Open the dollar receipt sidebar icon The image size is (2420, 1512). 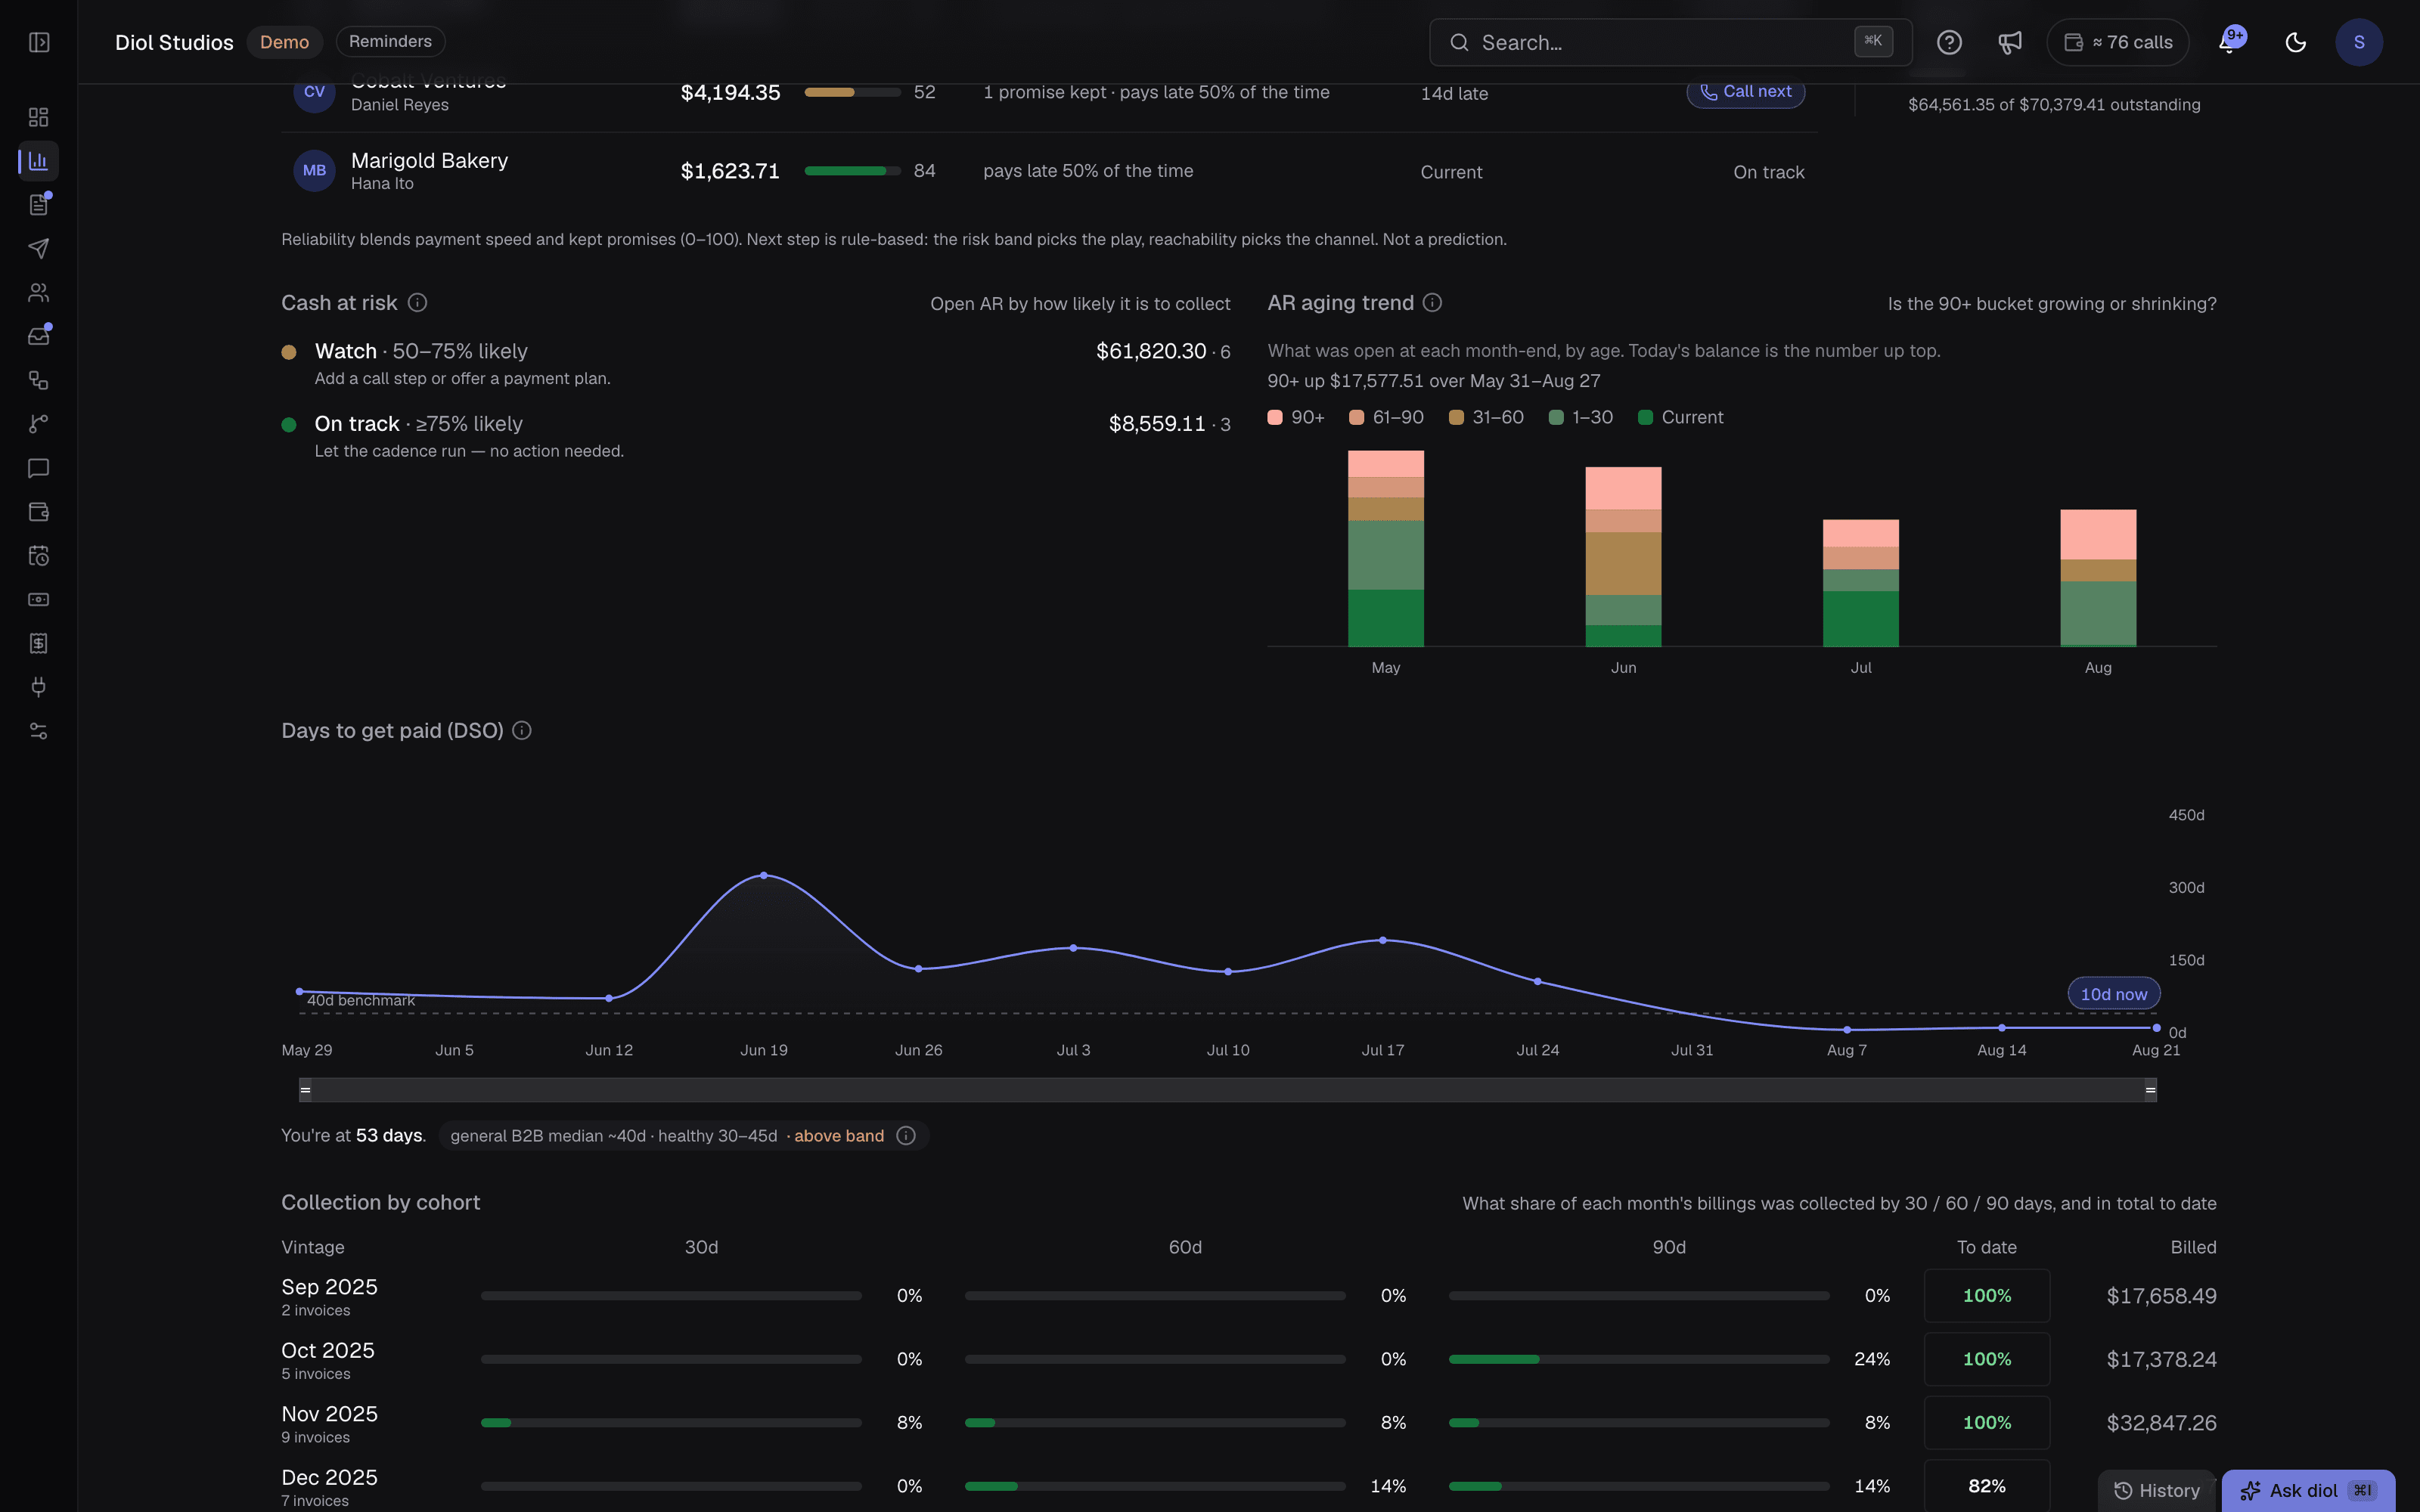tap(38, 643)
